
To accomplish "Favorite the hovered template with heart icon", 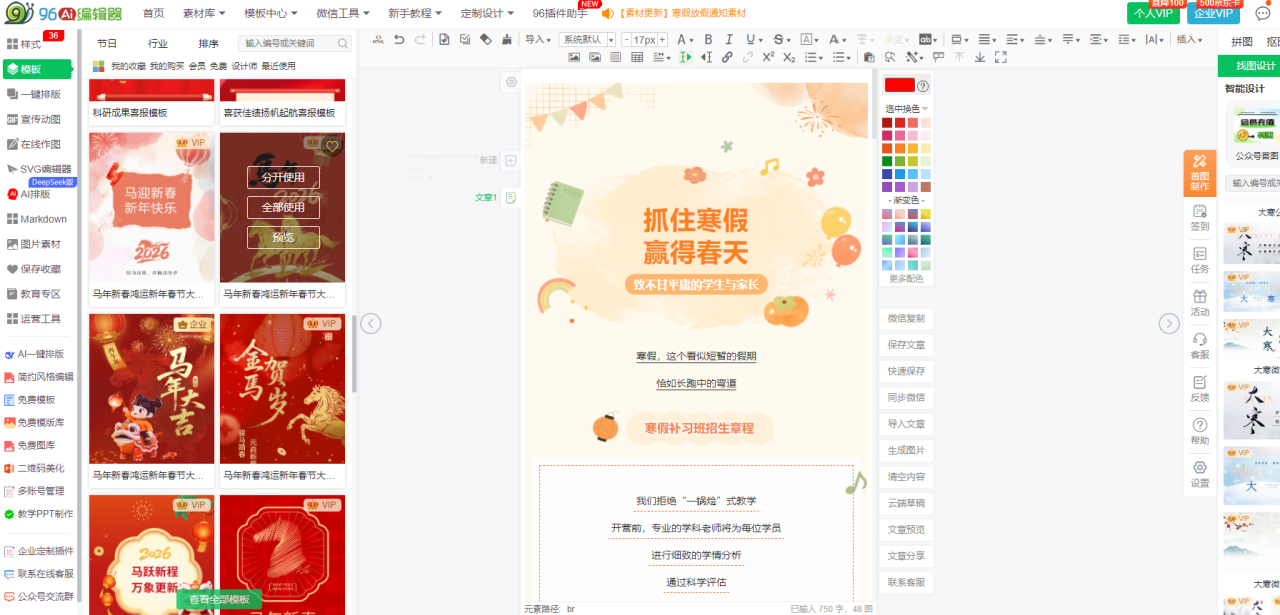I will coord(332,146).
